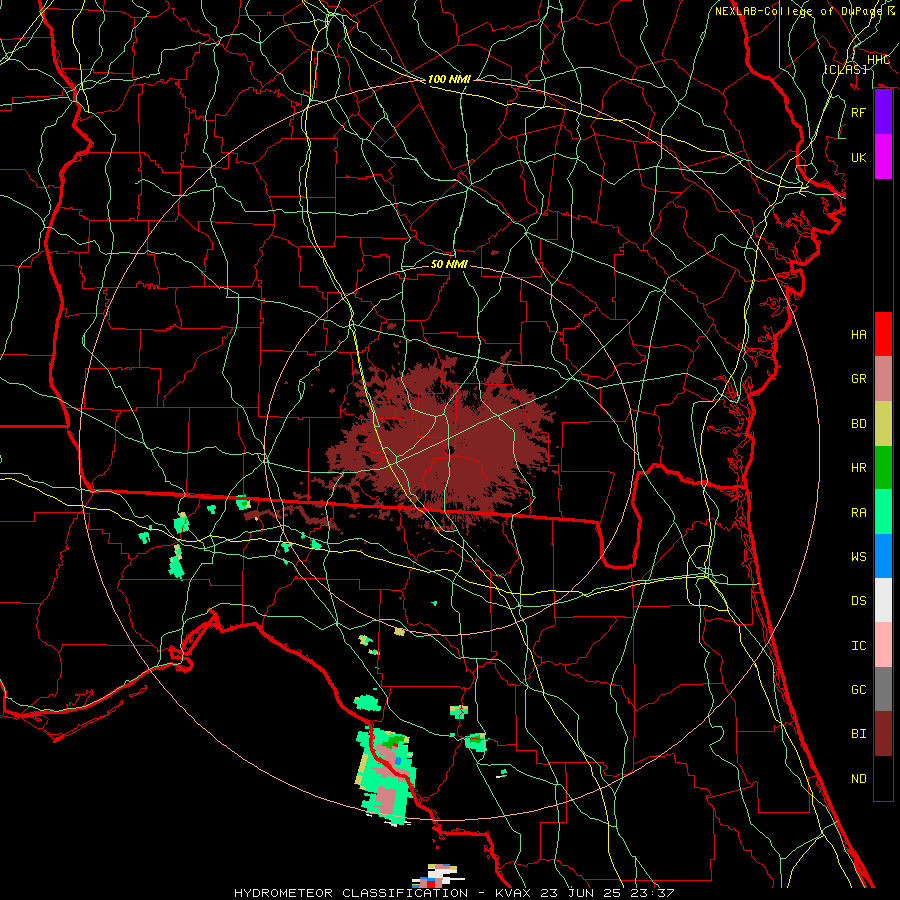Click the ND black legend swatch
This screenshot has width=900, height=900.
click(x=883, y=778)
